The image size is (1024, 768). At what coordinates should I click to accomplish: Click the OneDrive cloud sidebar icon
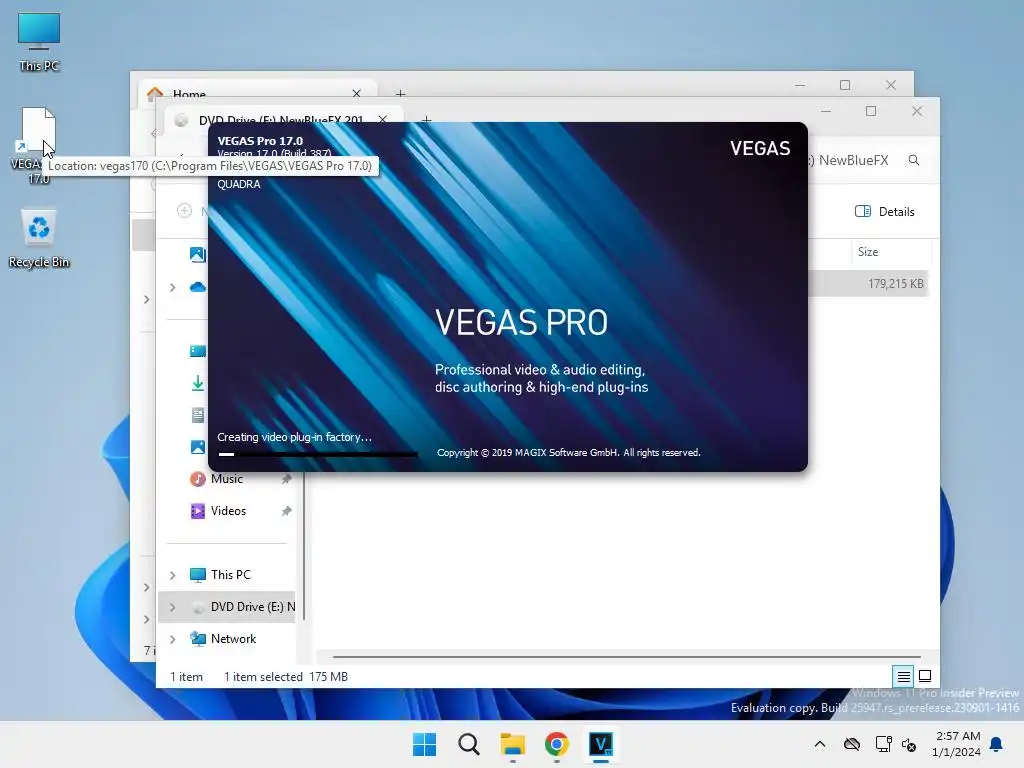198,287
